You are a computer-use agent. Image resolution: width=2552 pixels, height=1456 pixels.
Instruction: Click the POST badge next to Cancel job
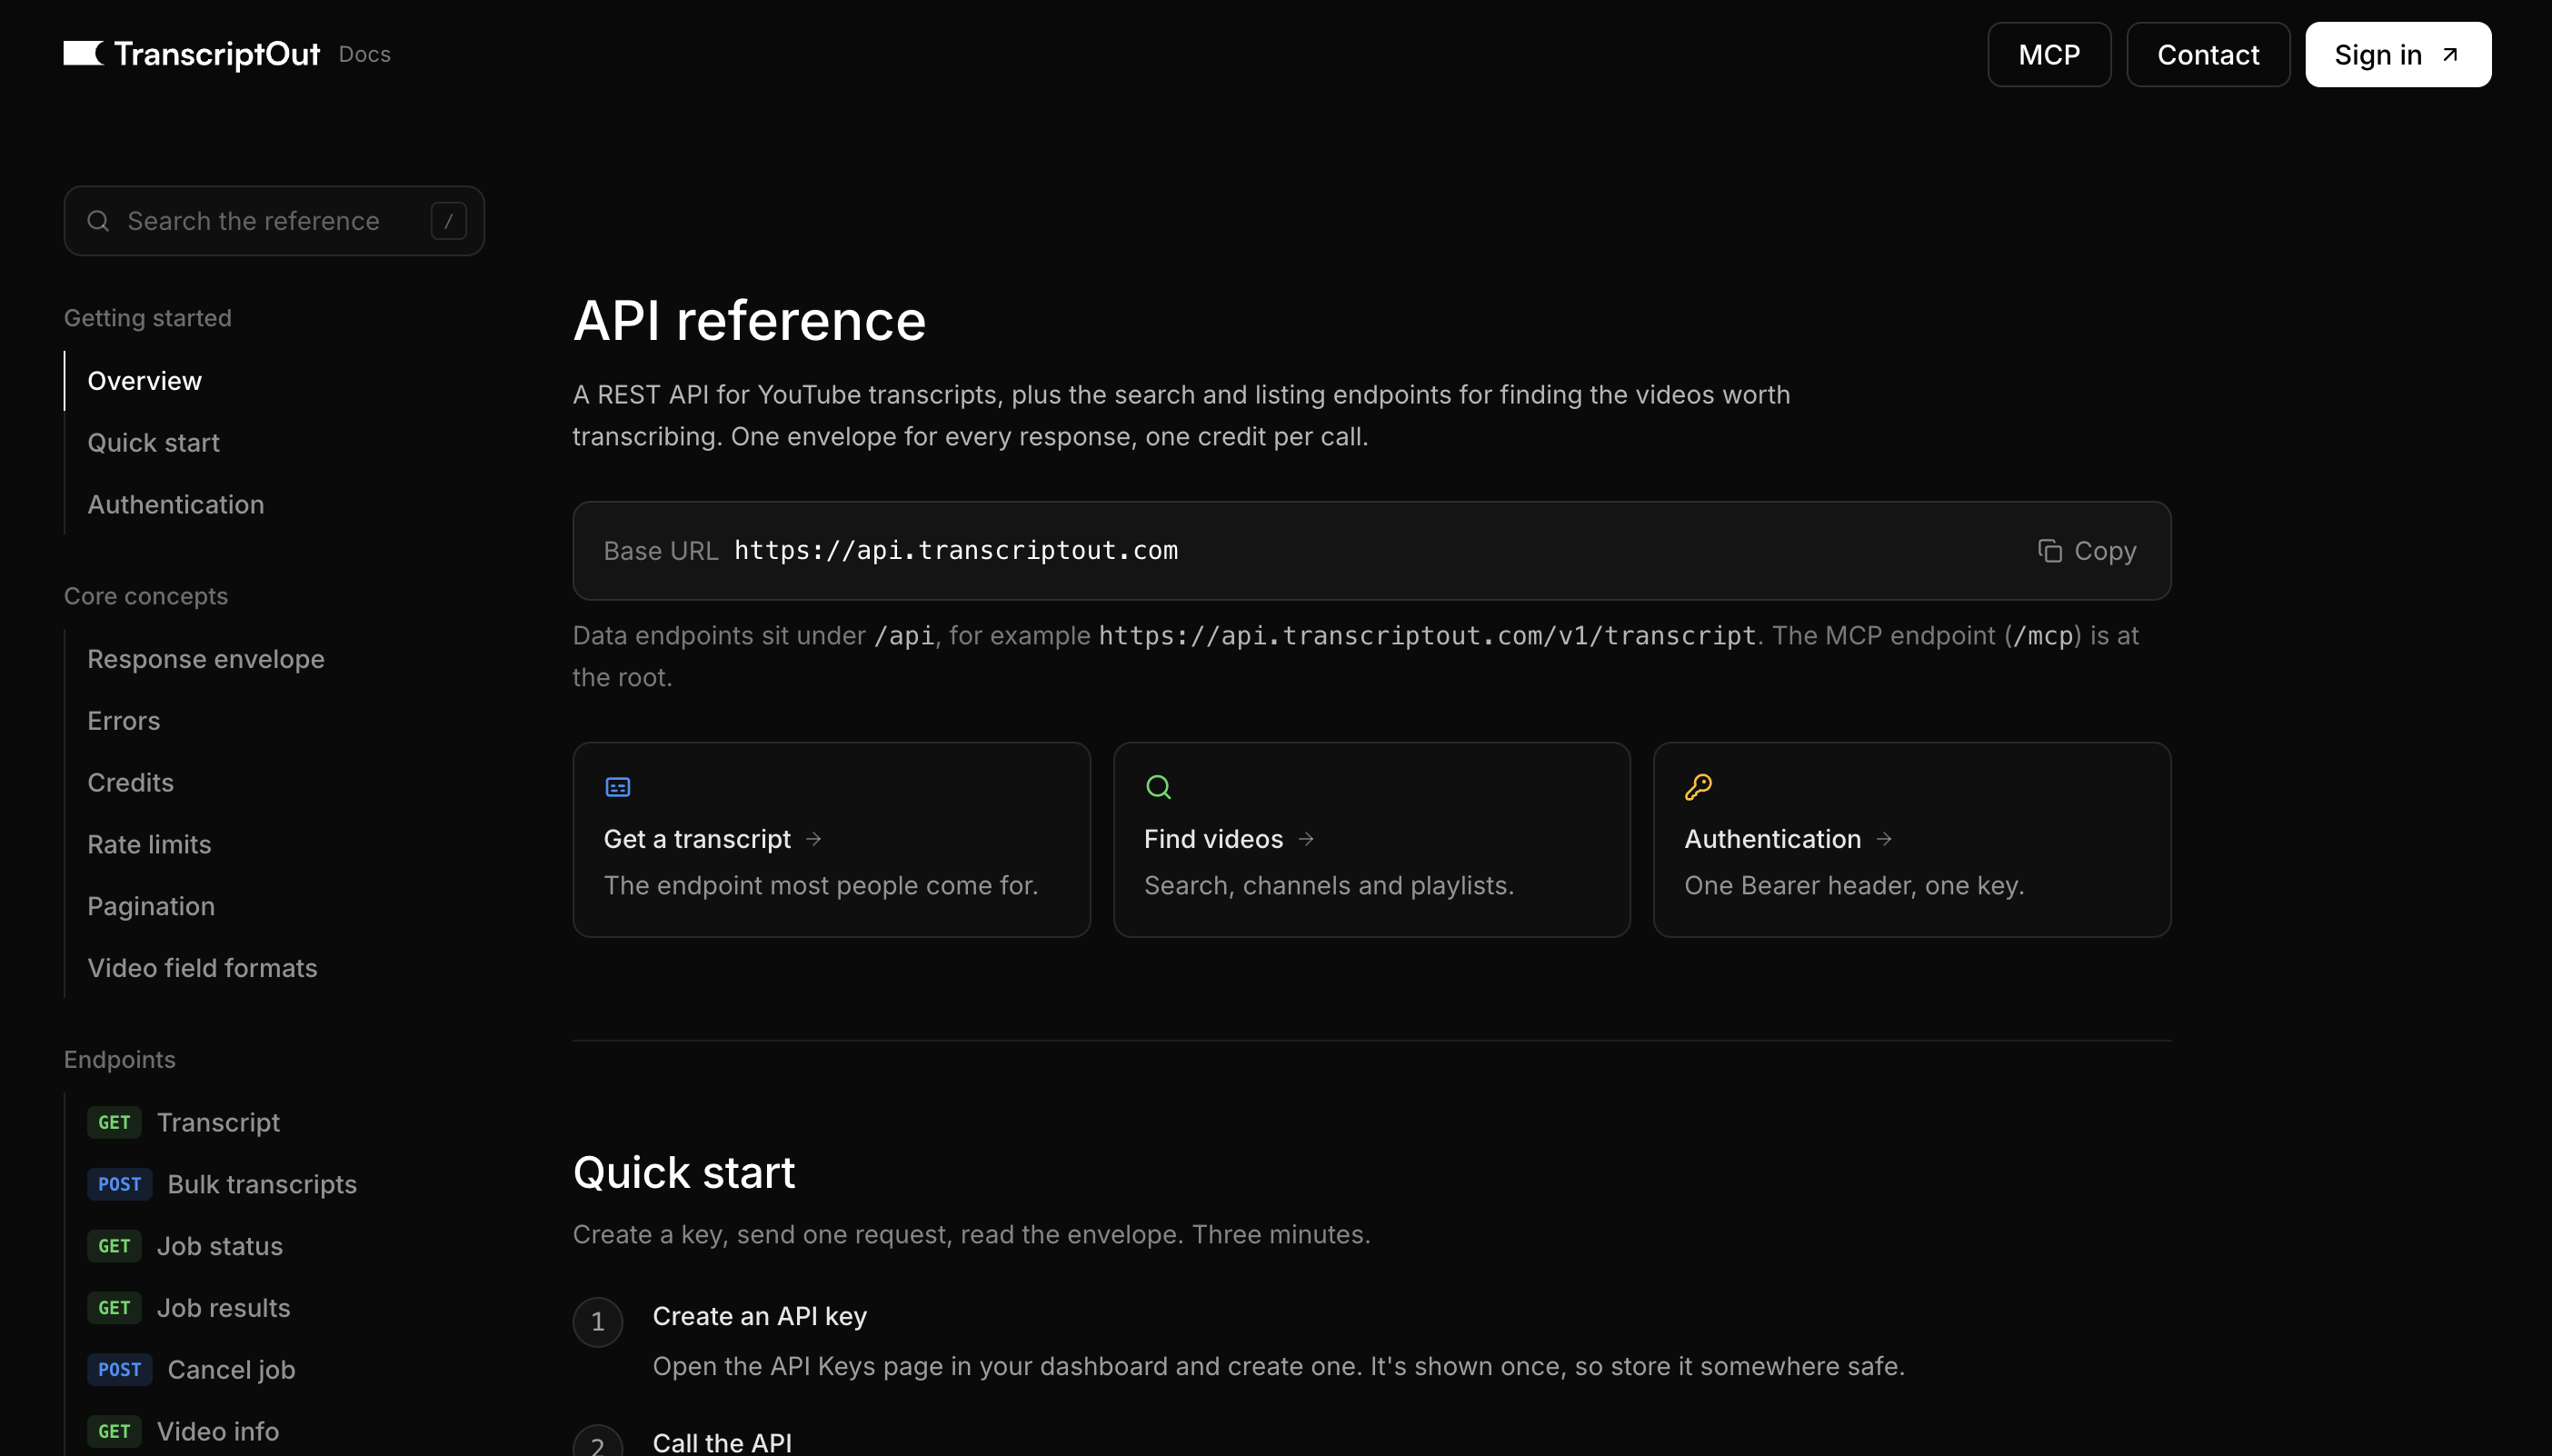pos(119,1369)
